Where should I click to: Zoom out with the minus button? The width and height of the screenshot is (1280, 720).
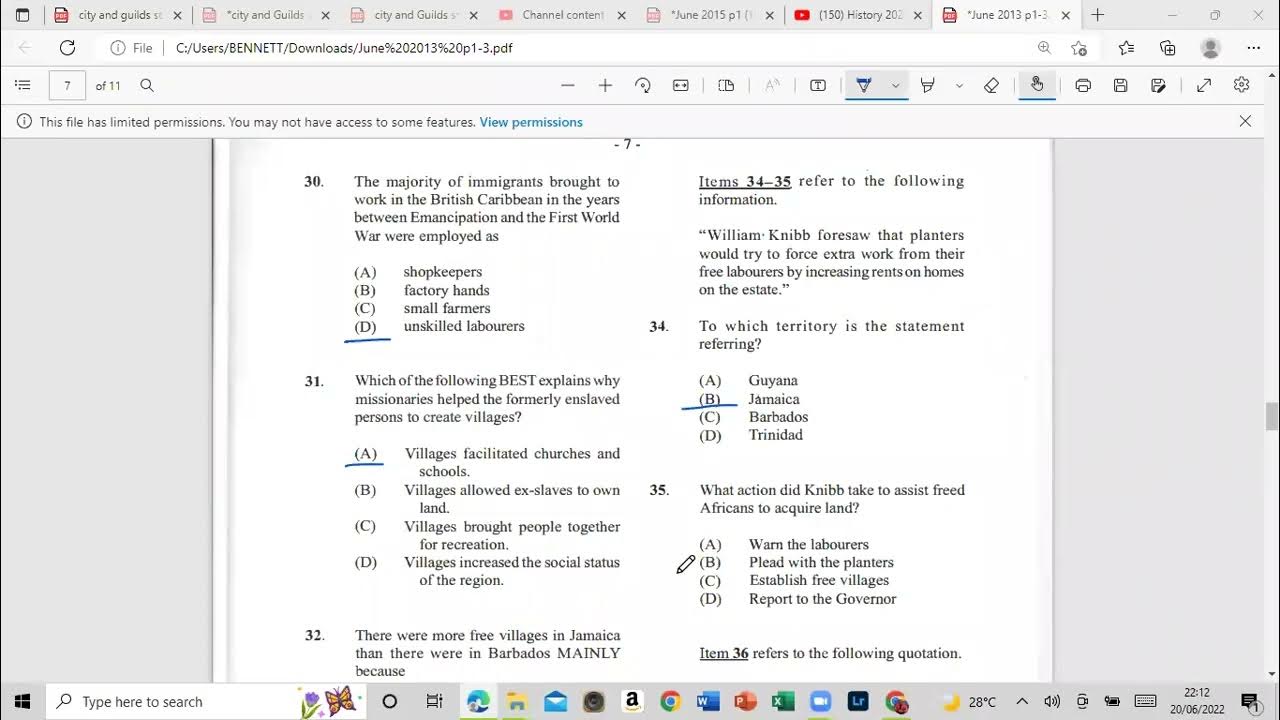pos(568,86)
